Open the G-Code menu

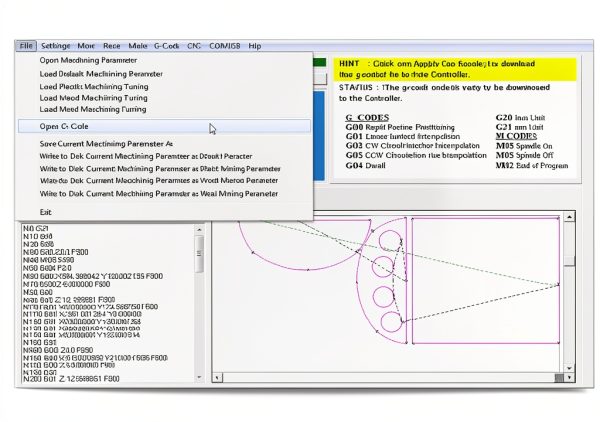click(166, 46)
